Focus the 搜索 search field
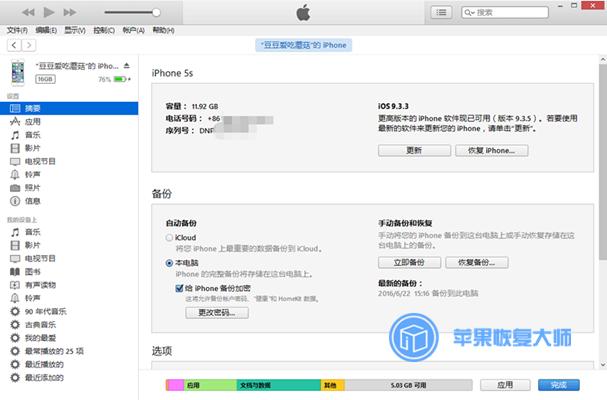Image resolution: width=607 pixels, height=400 pixels. tap(505, 12)
